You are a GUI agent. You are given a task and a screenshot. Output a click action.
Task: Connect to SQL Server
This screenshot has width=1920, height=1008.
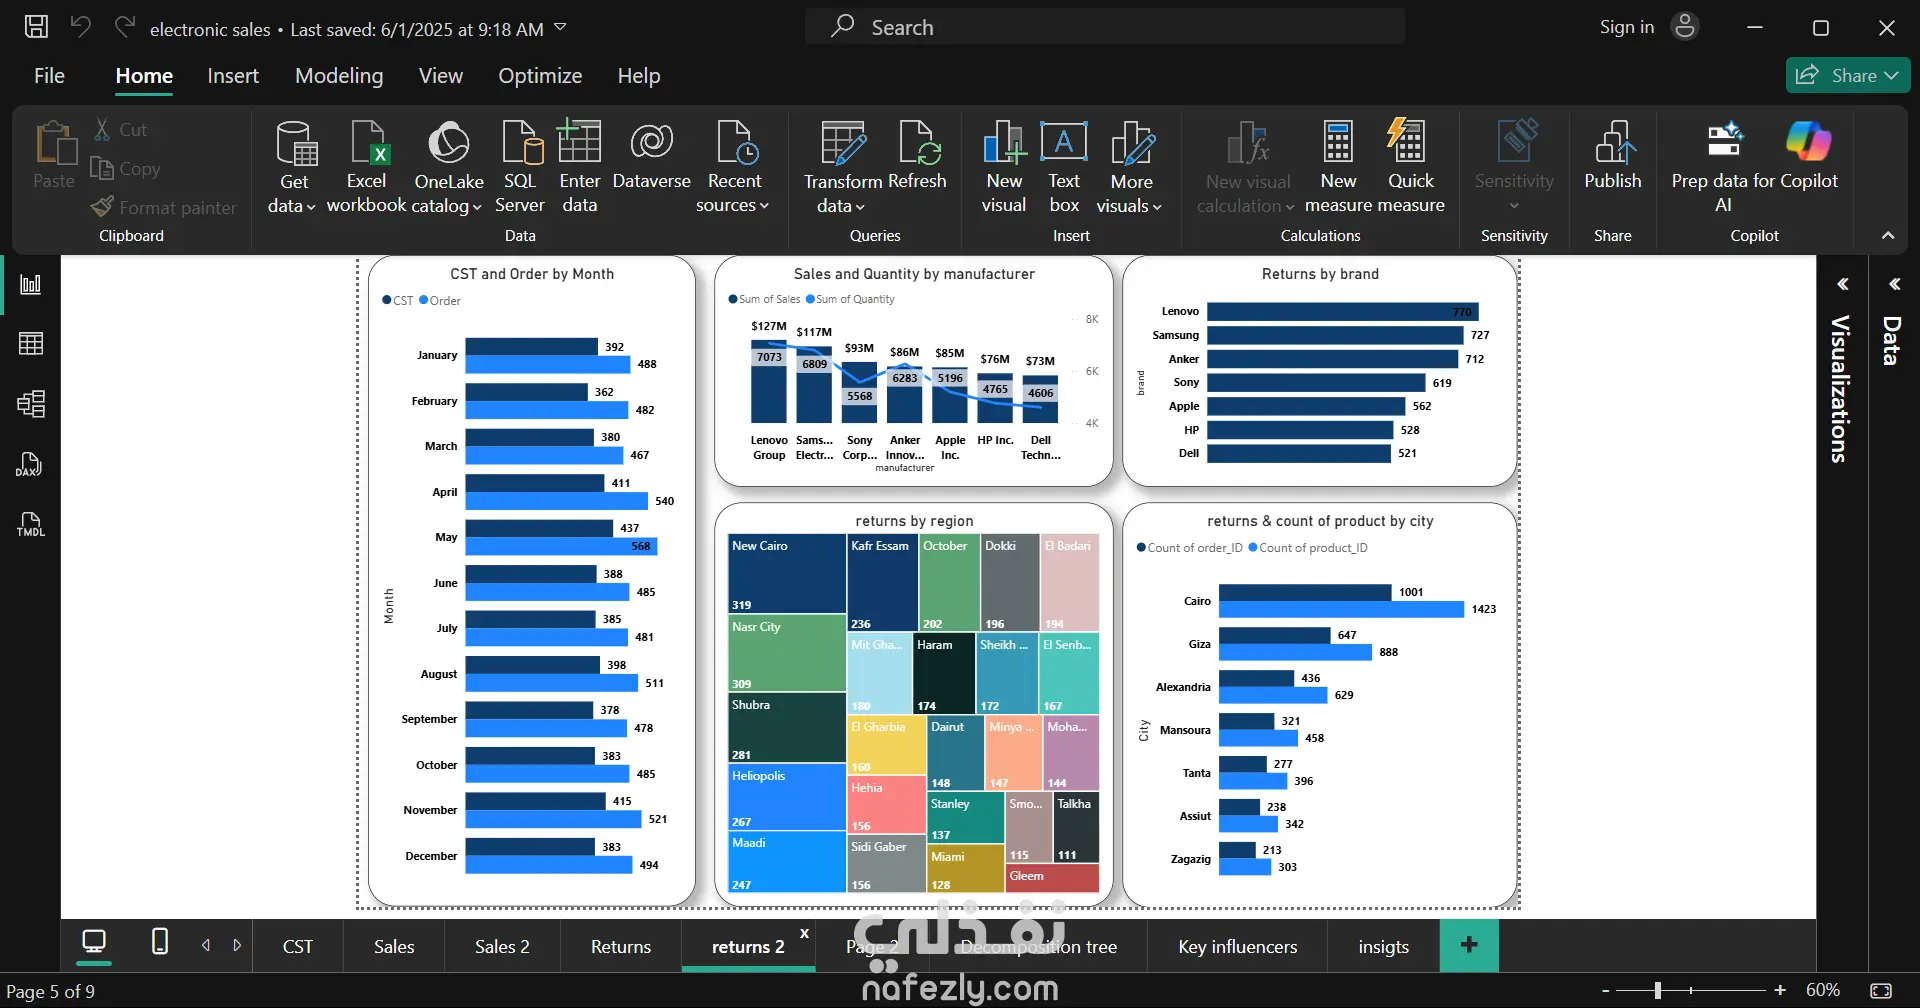(520, 166)
